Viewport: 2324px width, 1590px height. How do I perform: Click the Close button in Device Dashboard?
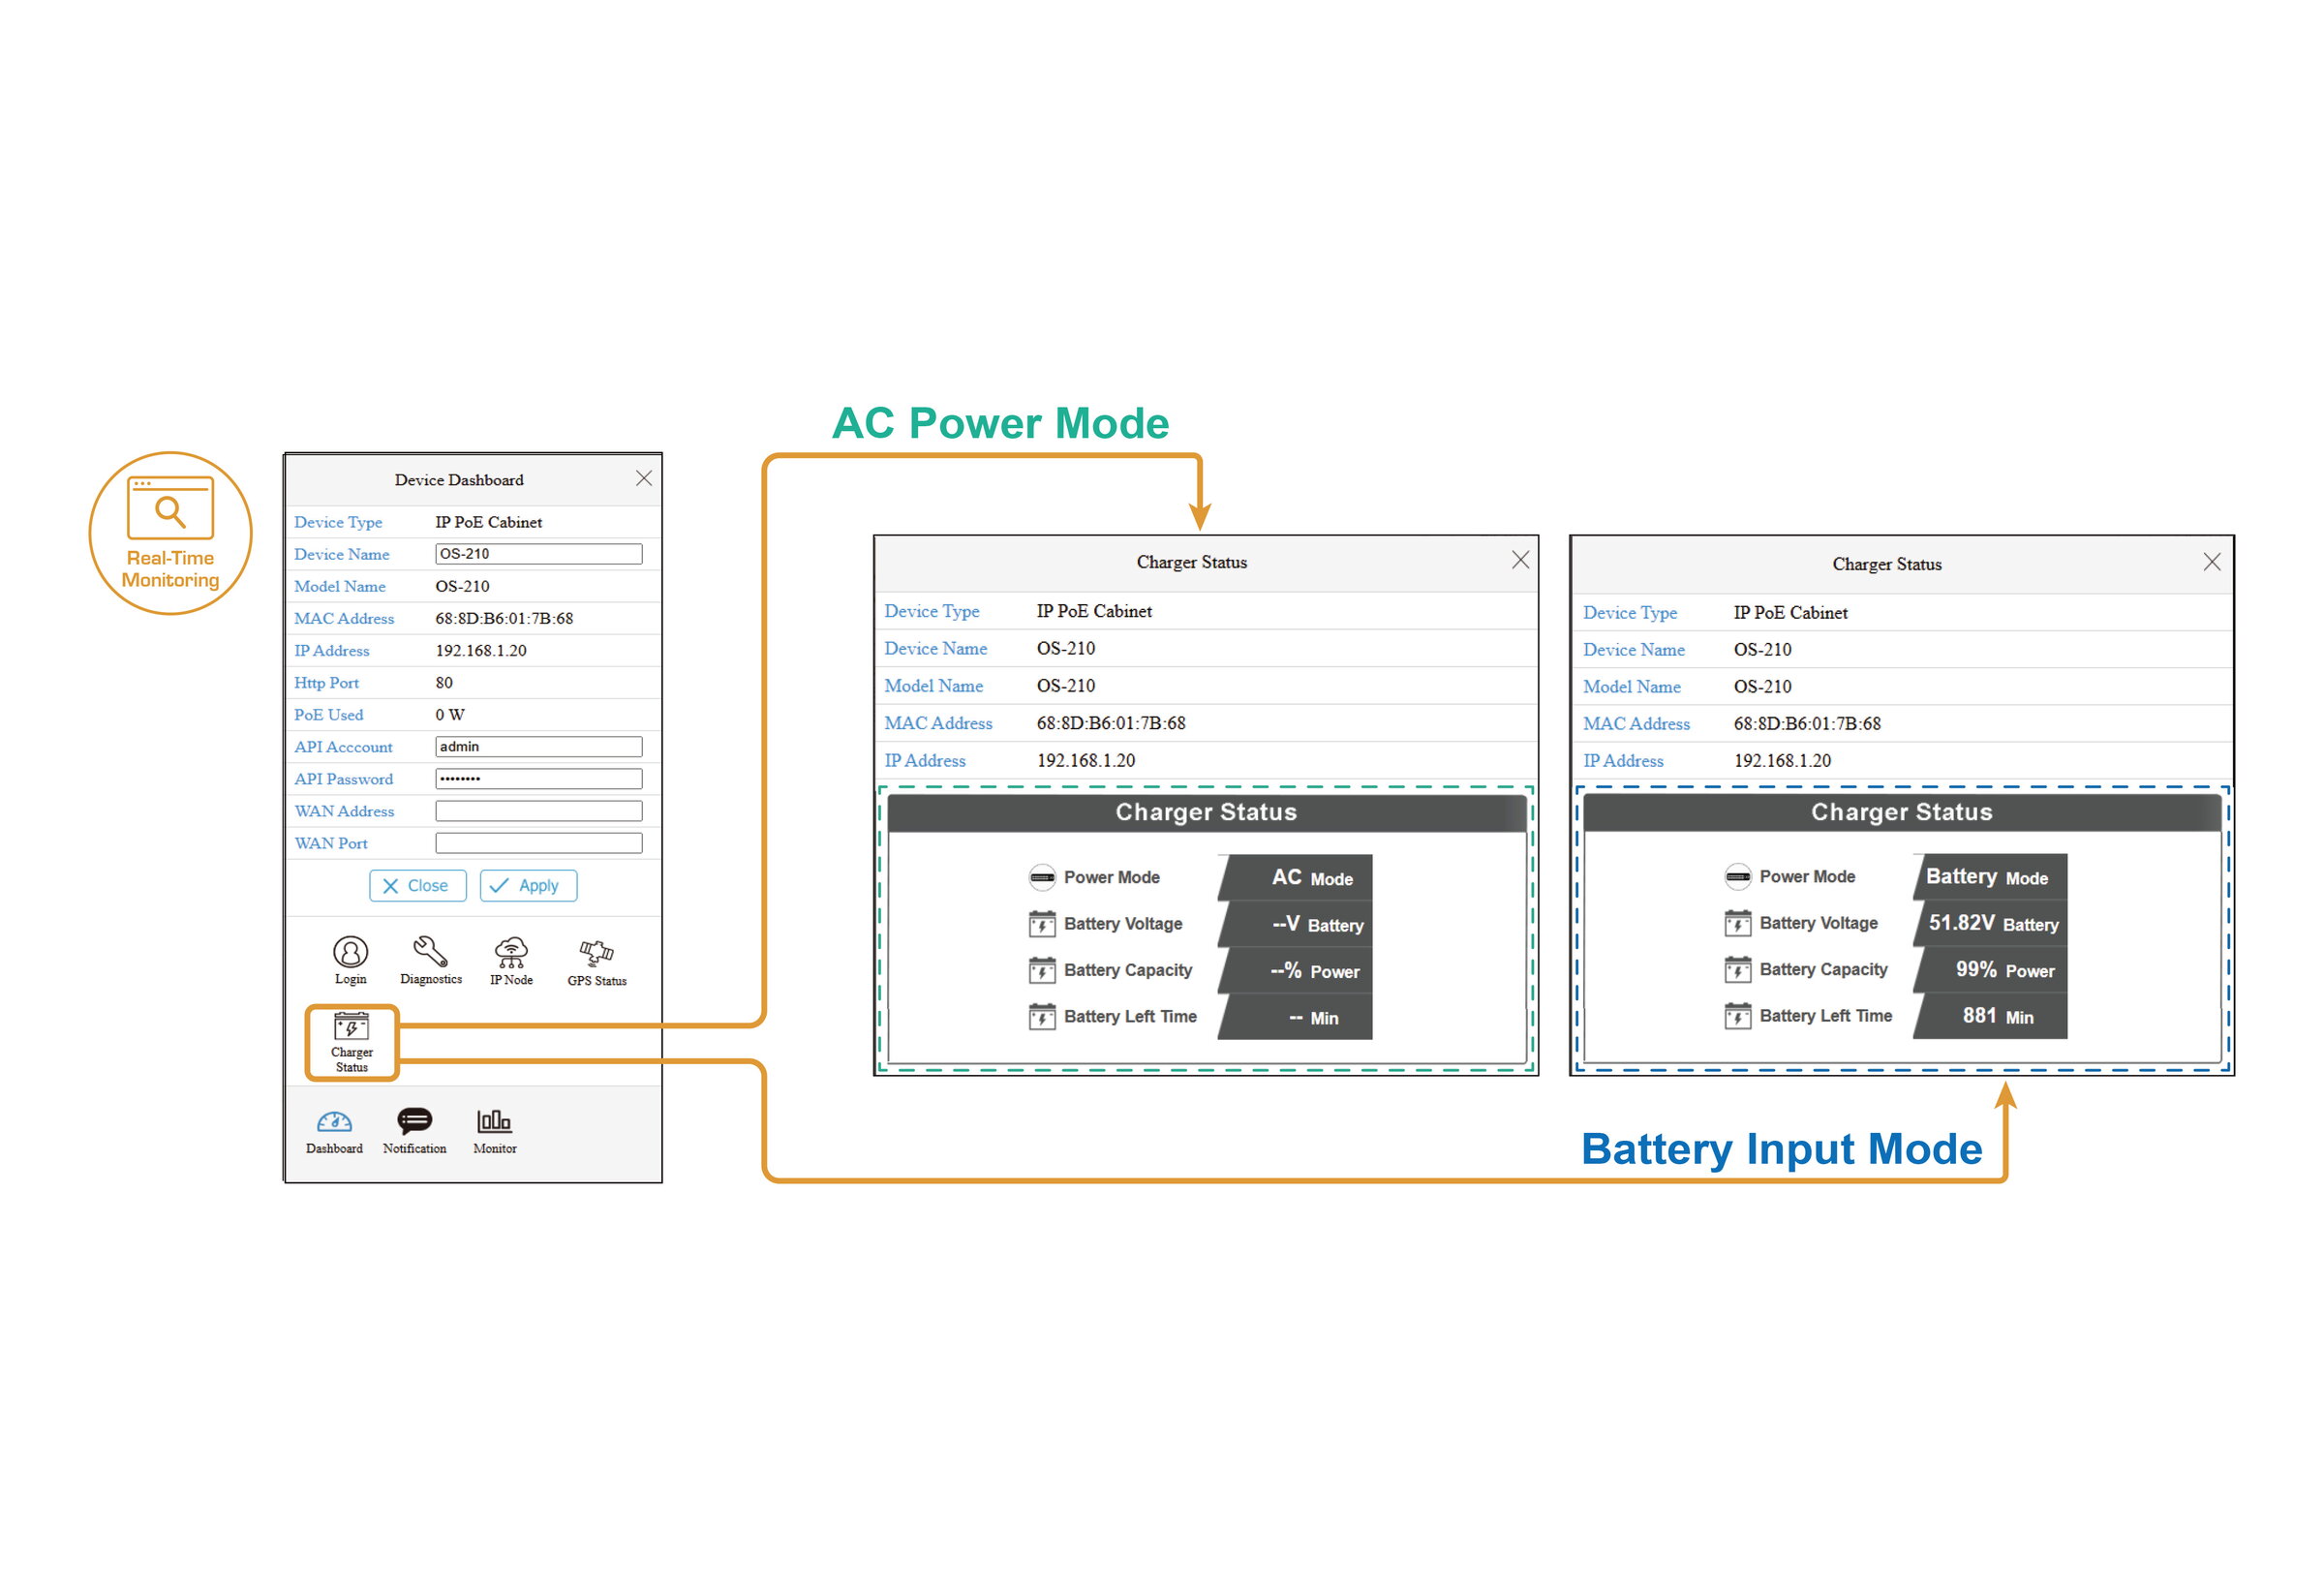418,886
